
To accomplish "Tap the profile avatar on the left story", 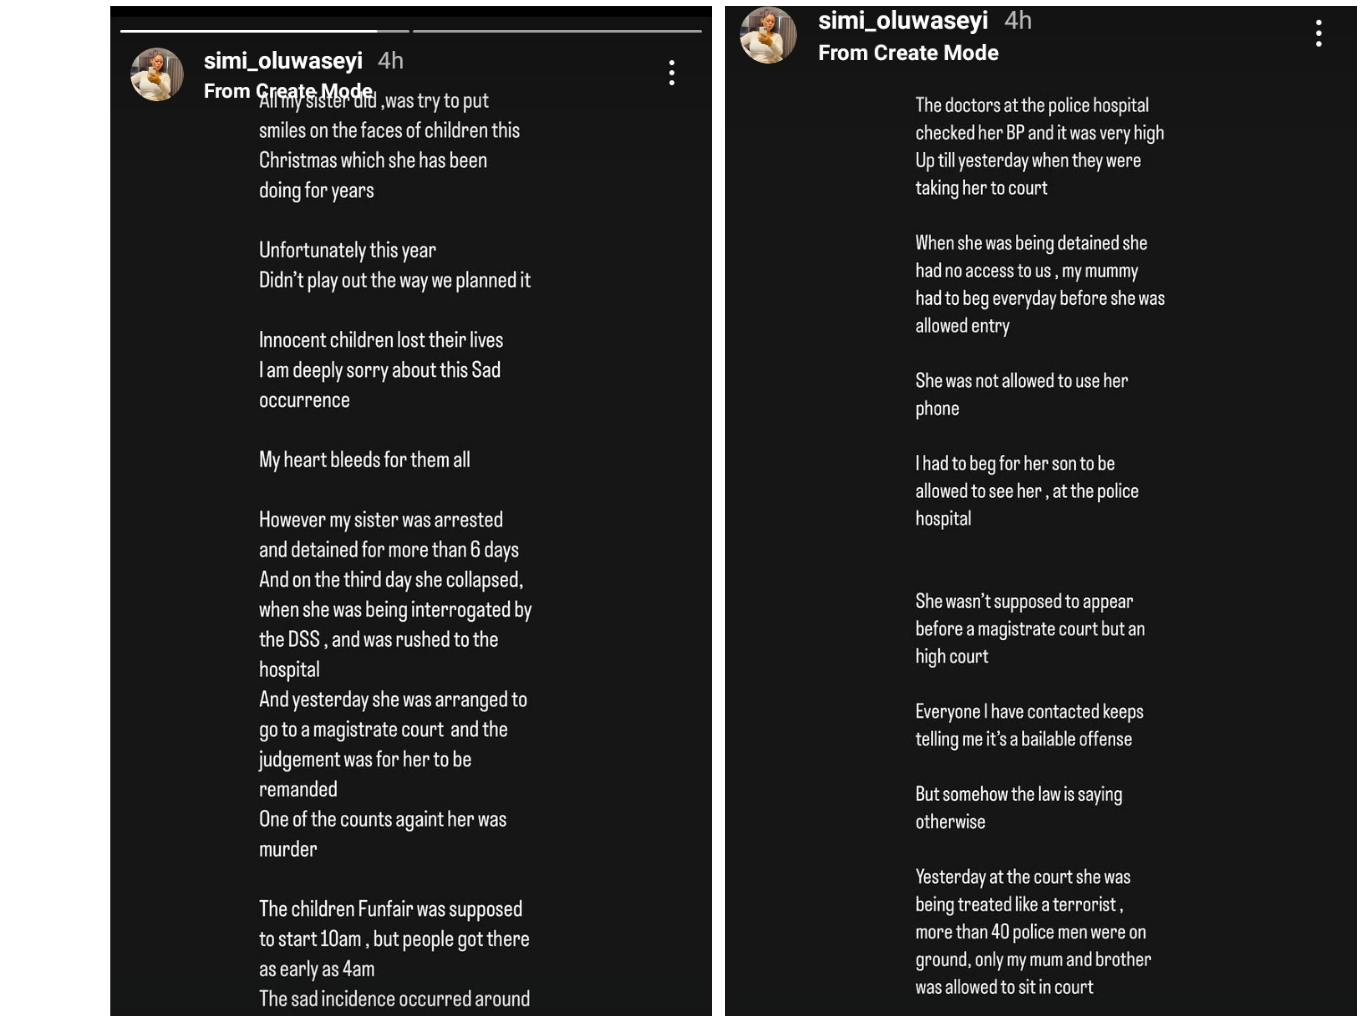I will pyautogui.click(x=157, y=74).
